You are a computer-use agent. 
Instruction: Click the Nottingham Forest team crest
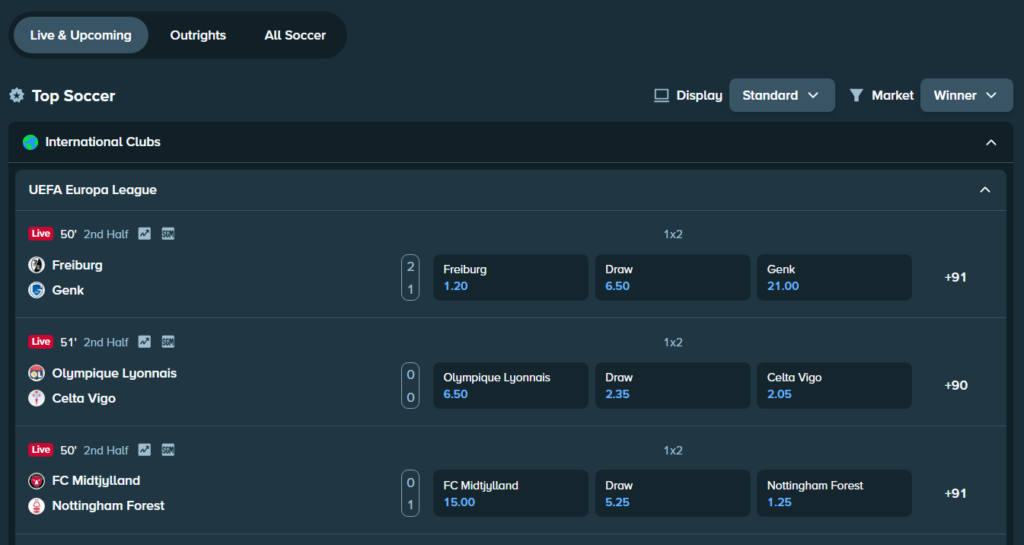pos(37,506)
